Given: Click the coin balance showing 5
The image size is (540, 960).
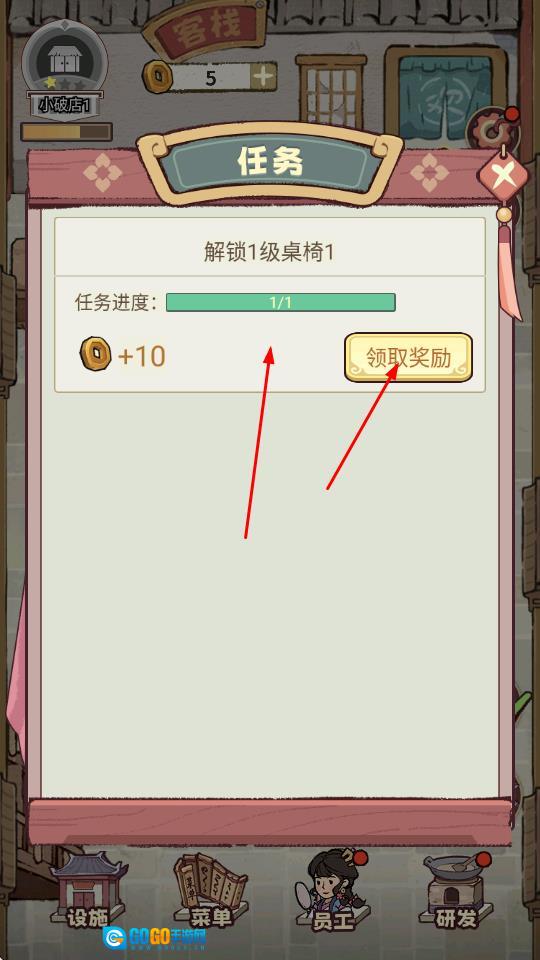Looking at the screenshot, I should (211, 78).
